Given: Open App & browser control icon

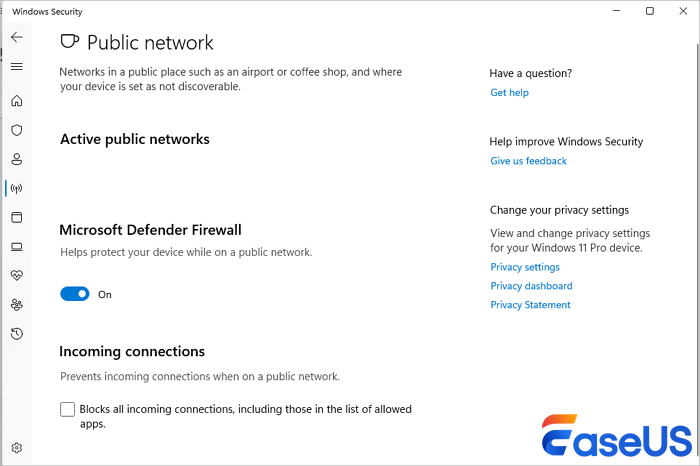Looking at the screenshot, I should 16,217.
